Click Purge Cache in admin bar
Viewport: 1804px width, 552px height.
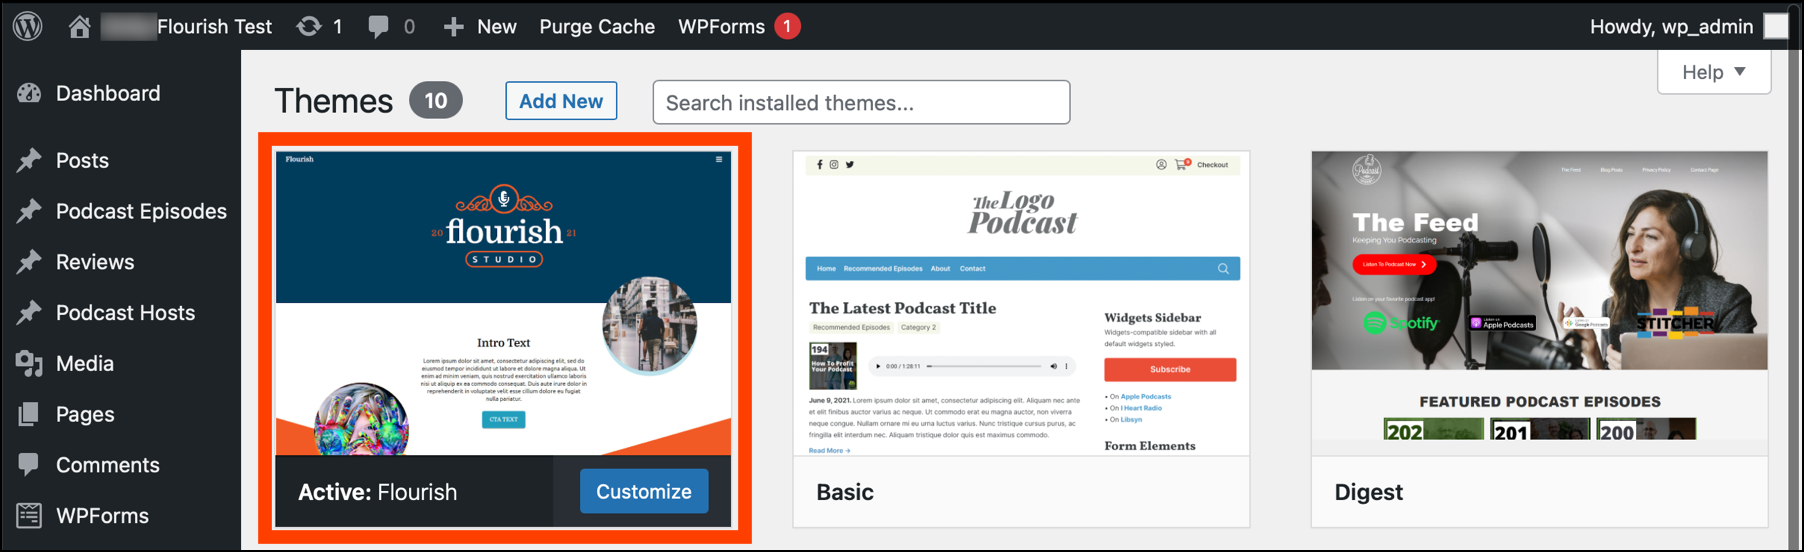597,27
